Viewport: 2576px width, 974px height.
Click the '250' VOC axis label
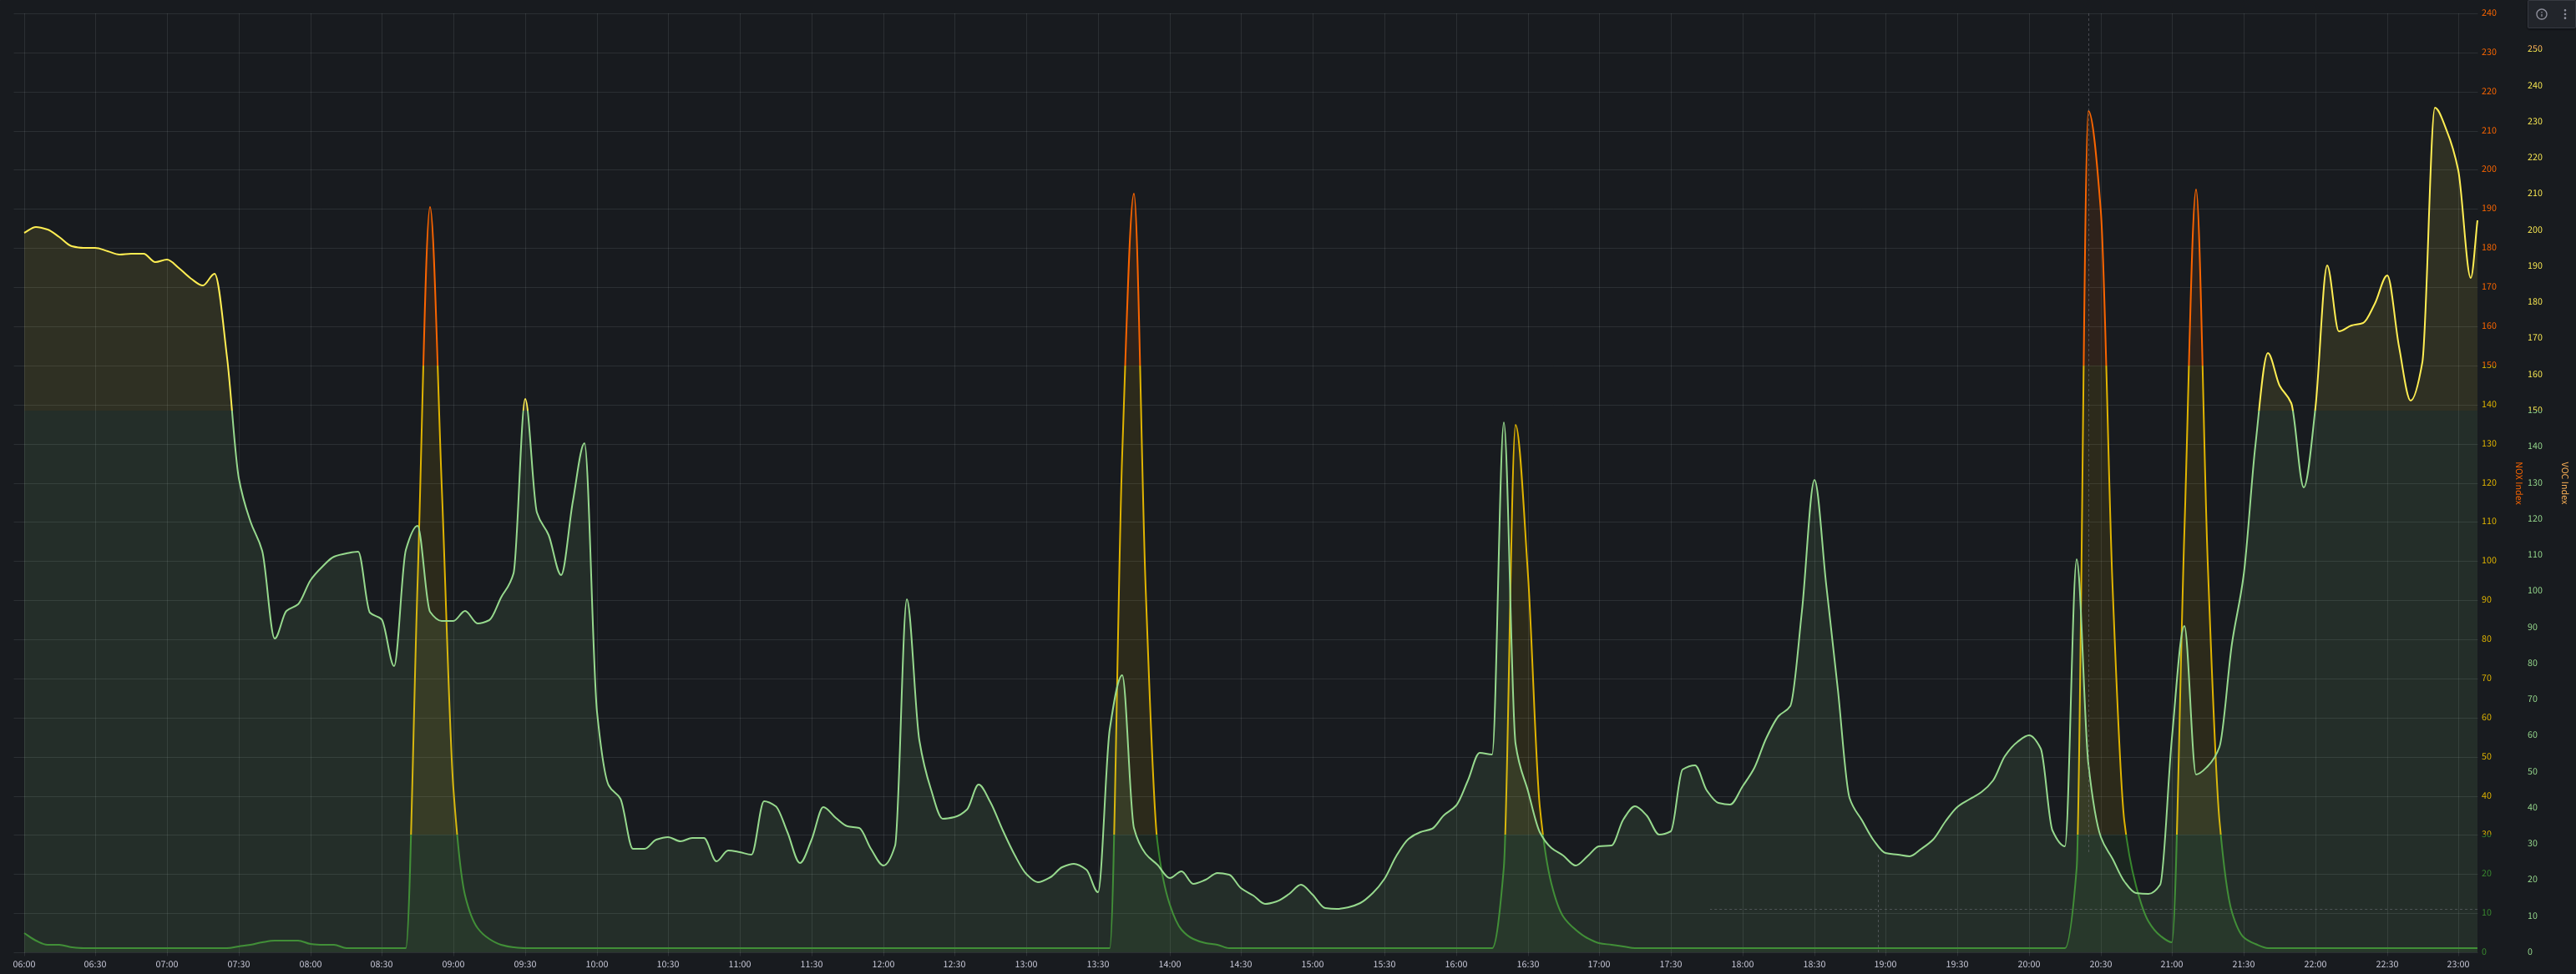pos(2534,49)
